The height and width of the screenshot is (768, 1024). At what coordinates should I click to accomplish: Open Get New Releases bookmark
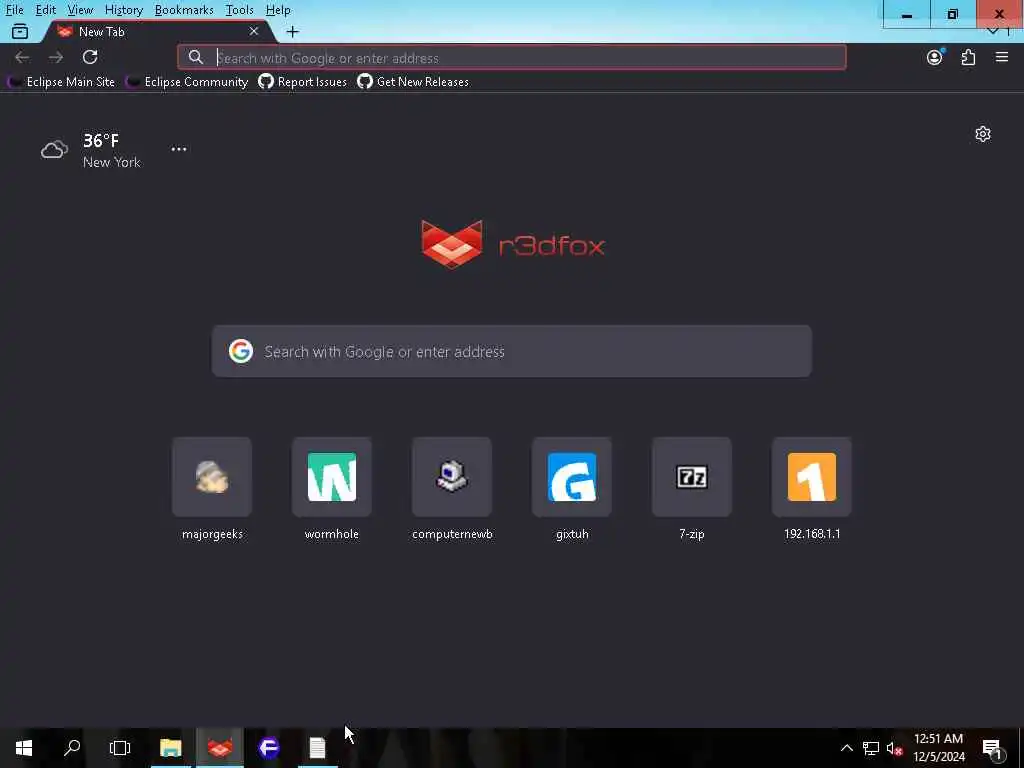coord(413,82)
